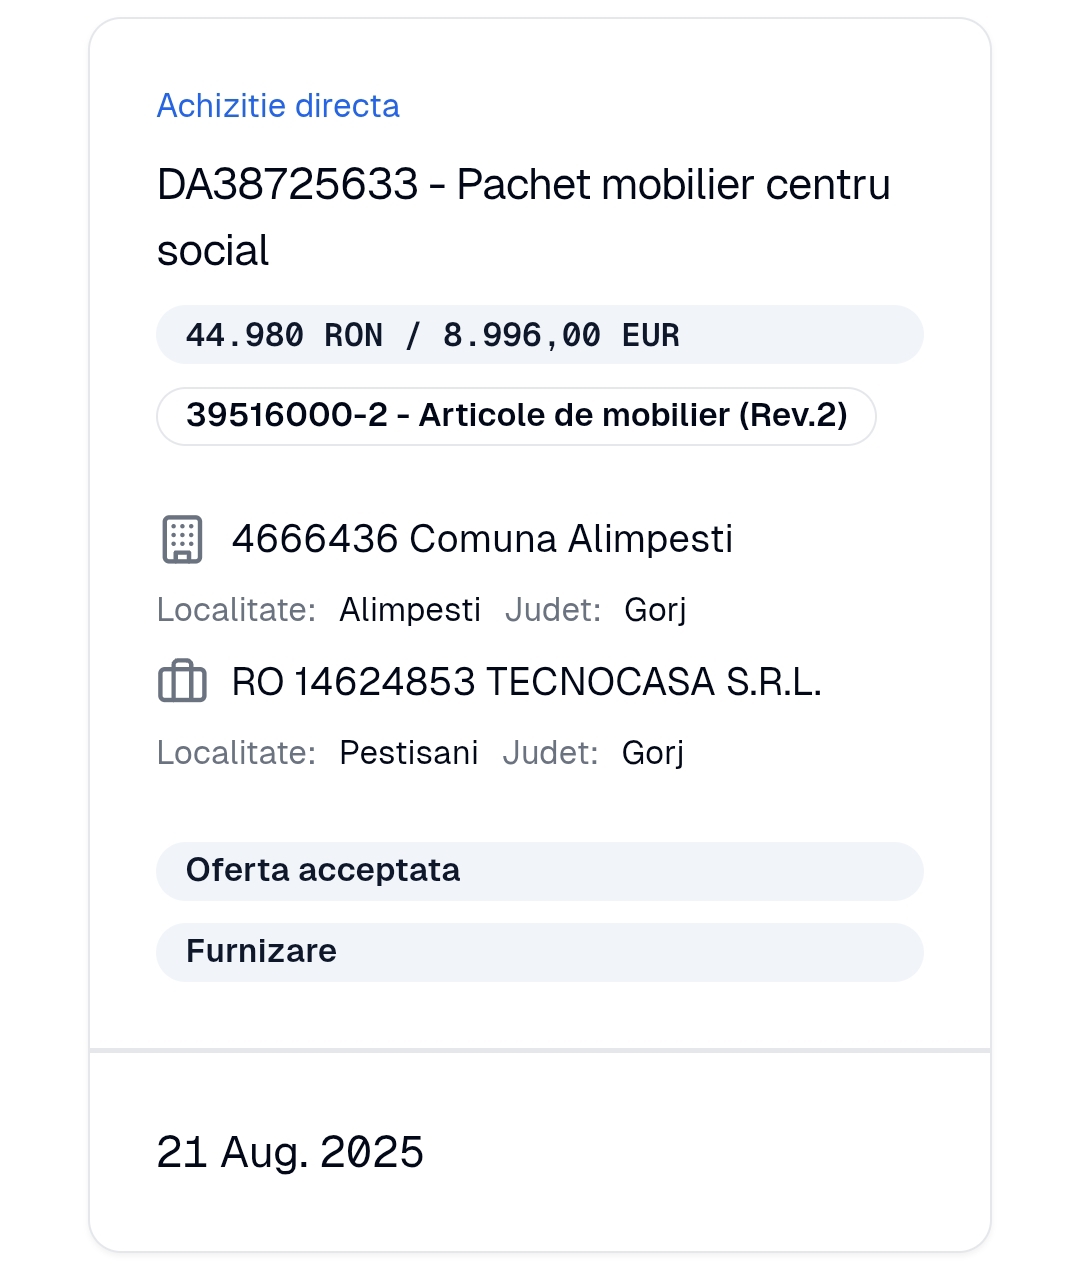The width and height of the screenshot is (1066, 1266).
Task: Click the briefcase icon beside TECNOCASA S.R.L.
Action: pos(182,682)
